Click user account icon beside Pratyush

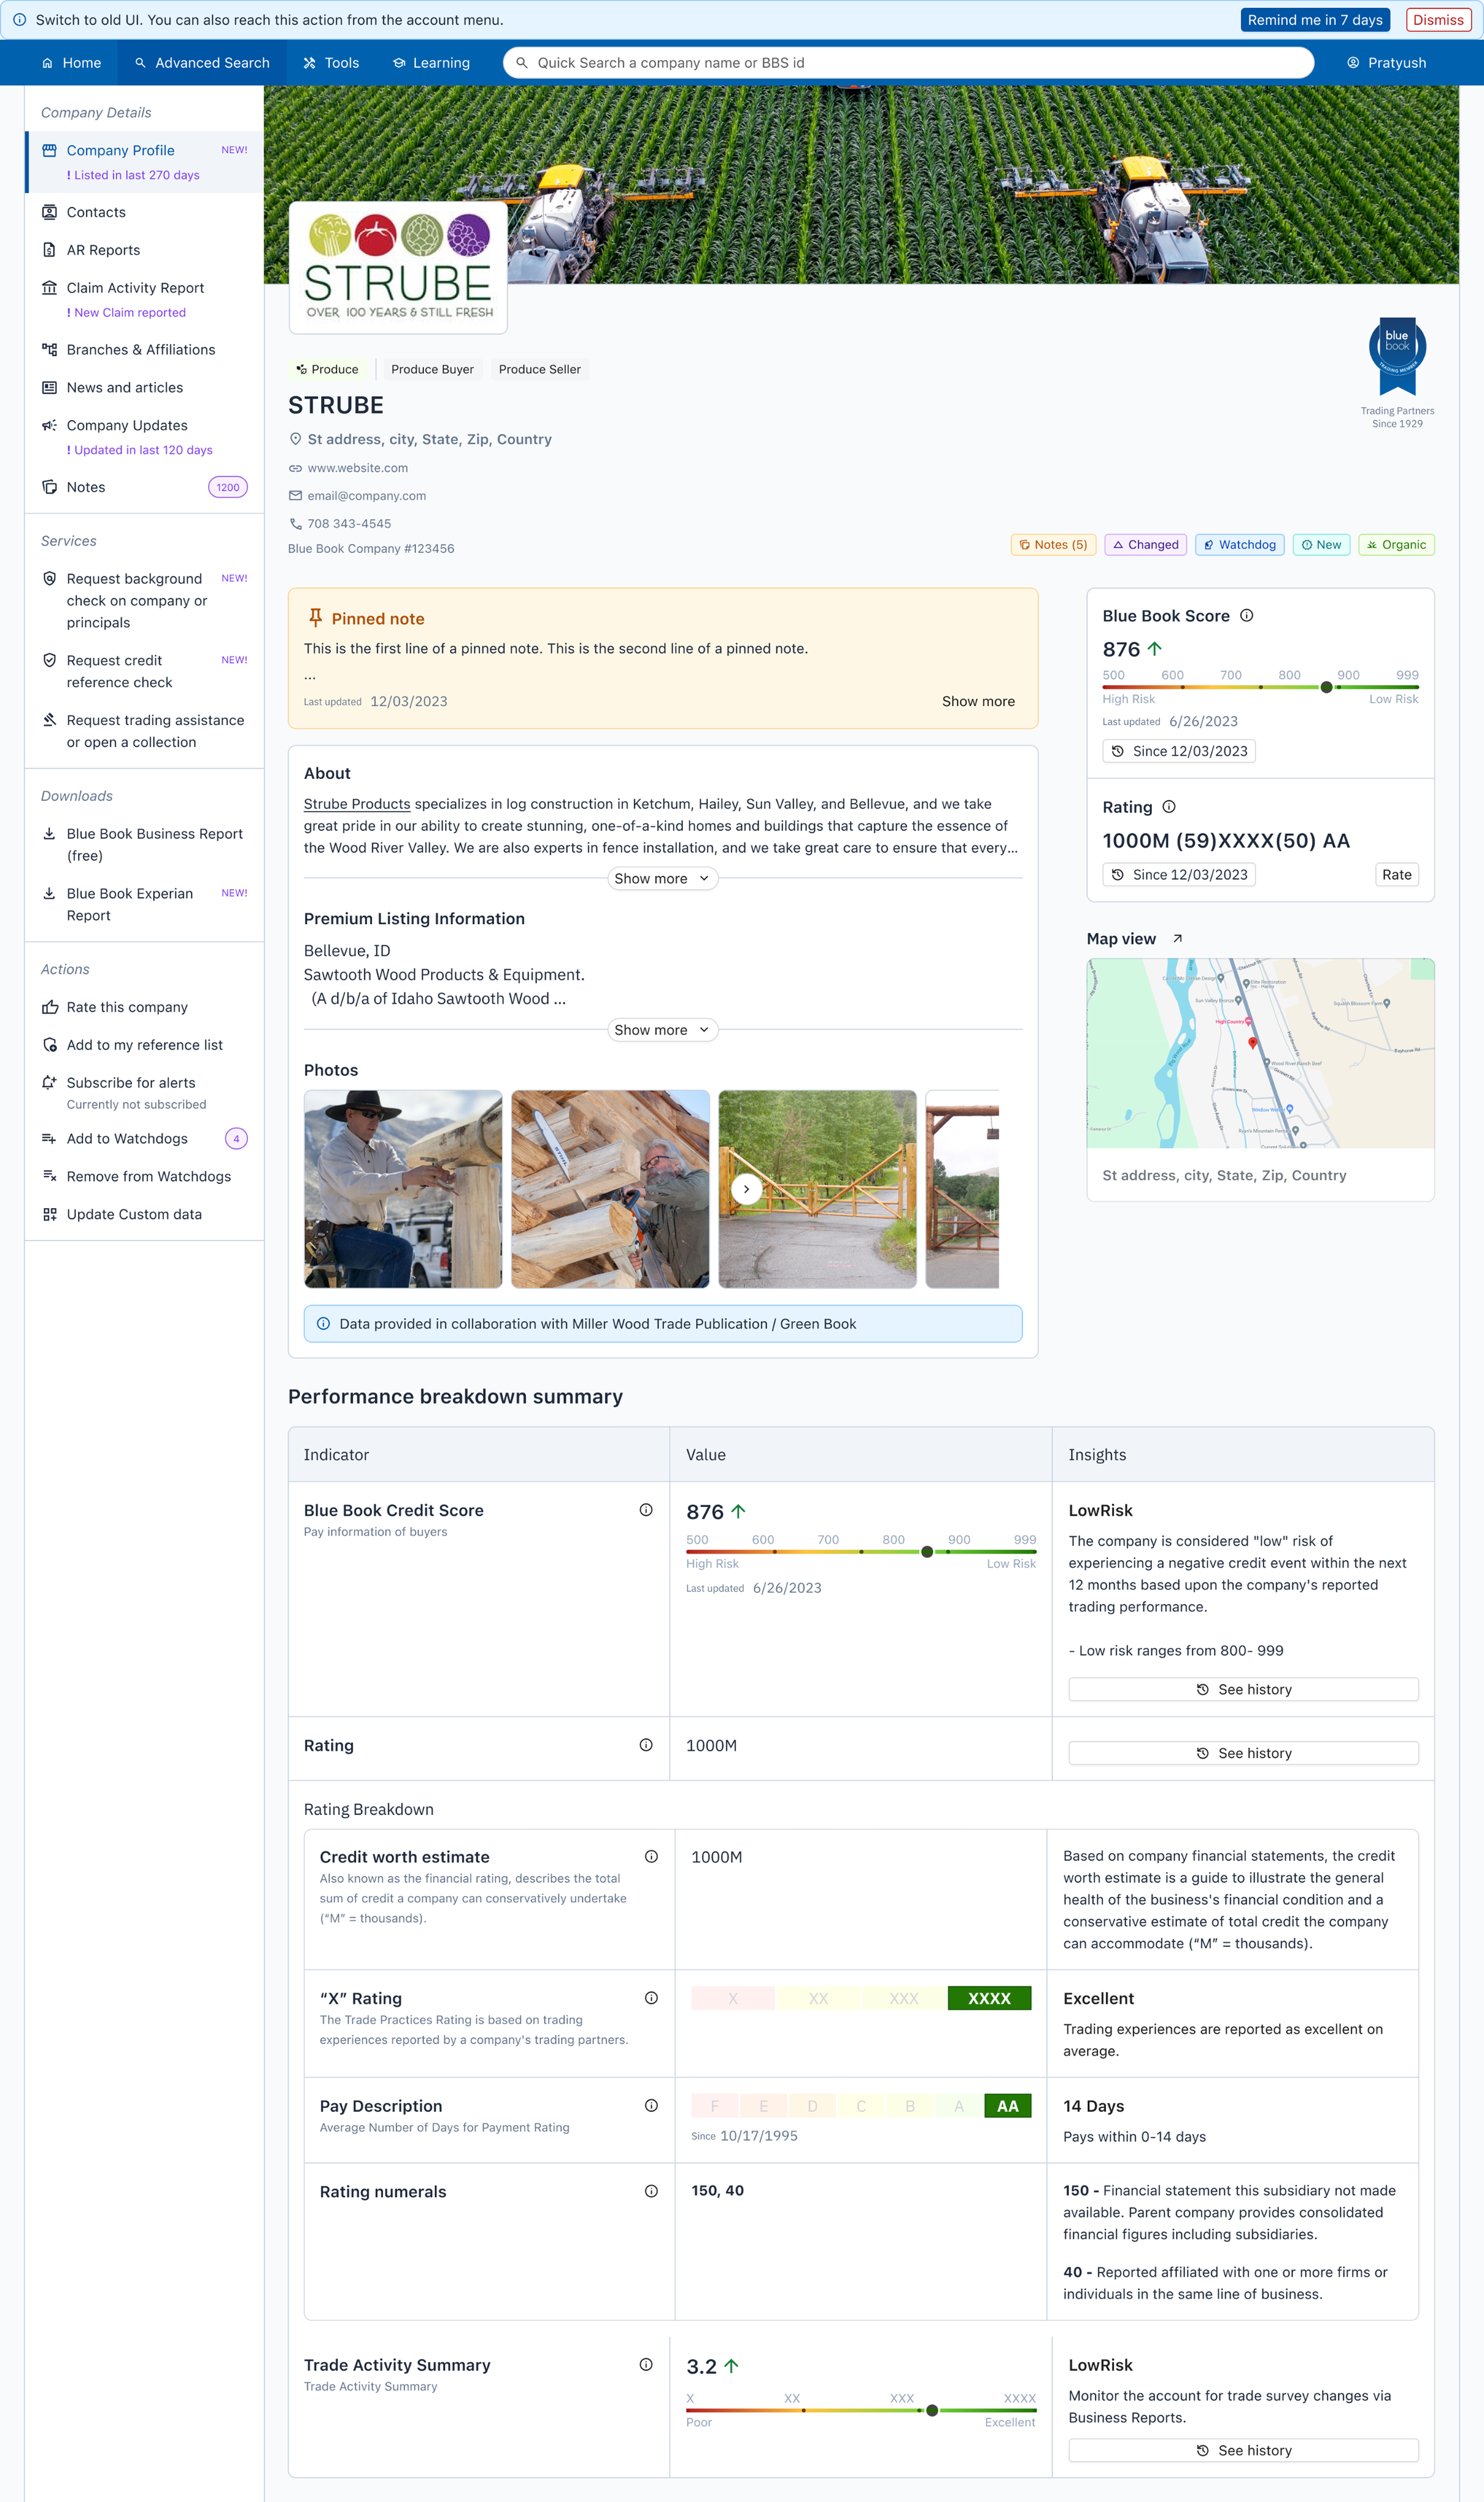pos(1353,63)
